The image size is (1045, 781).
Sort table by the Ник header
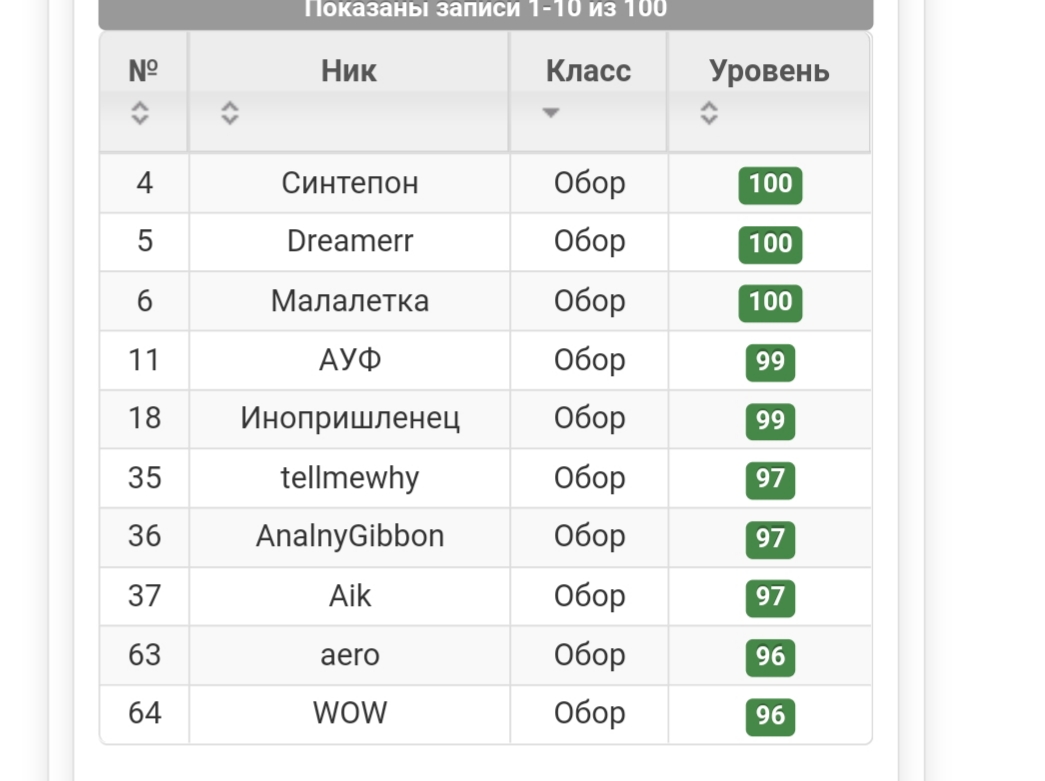(349, 71)
